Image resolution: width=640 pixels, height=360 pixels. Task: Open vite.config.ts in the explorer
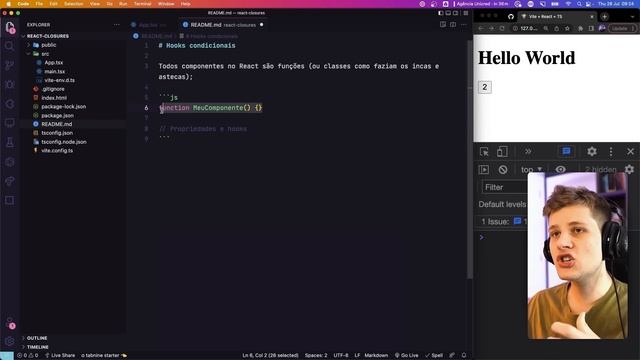point(57,151)
